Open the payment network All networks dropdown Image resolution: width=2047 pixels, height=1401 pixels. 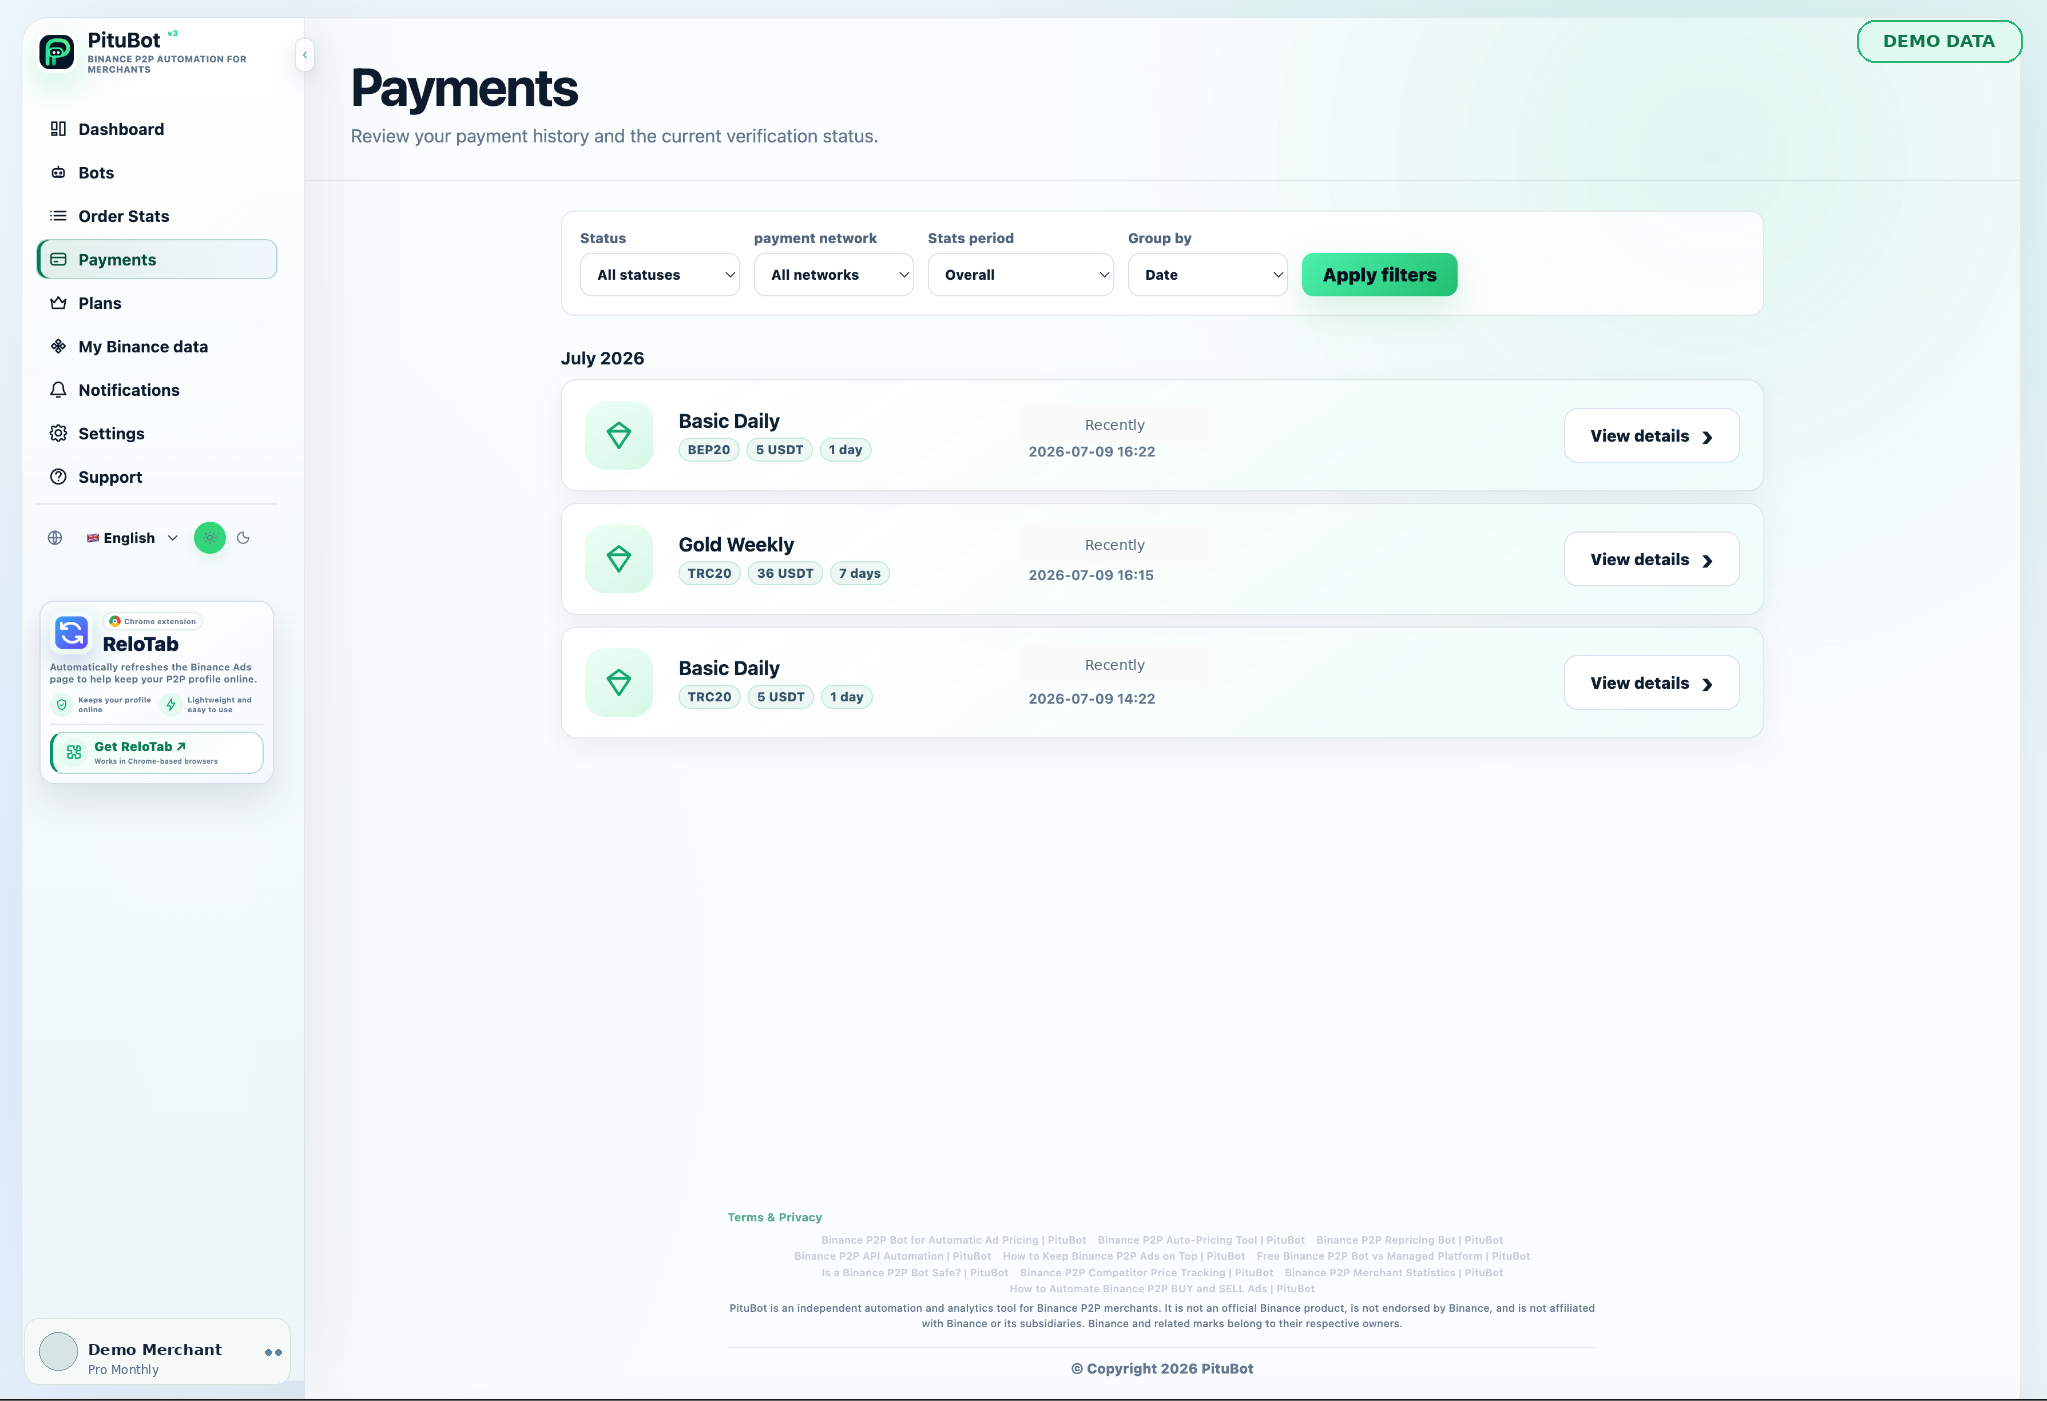tap(834, 275)
